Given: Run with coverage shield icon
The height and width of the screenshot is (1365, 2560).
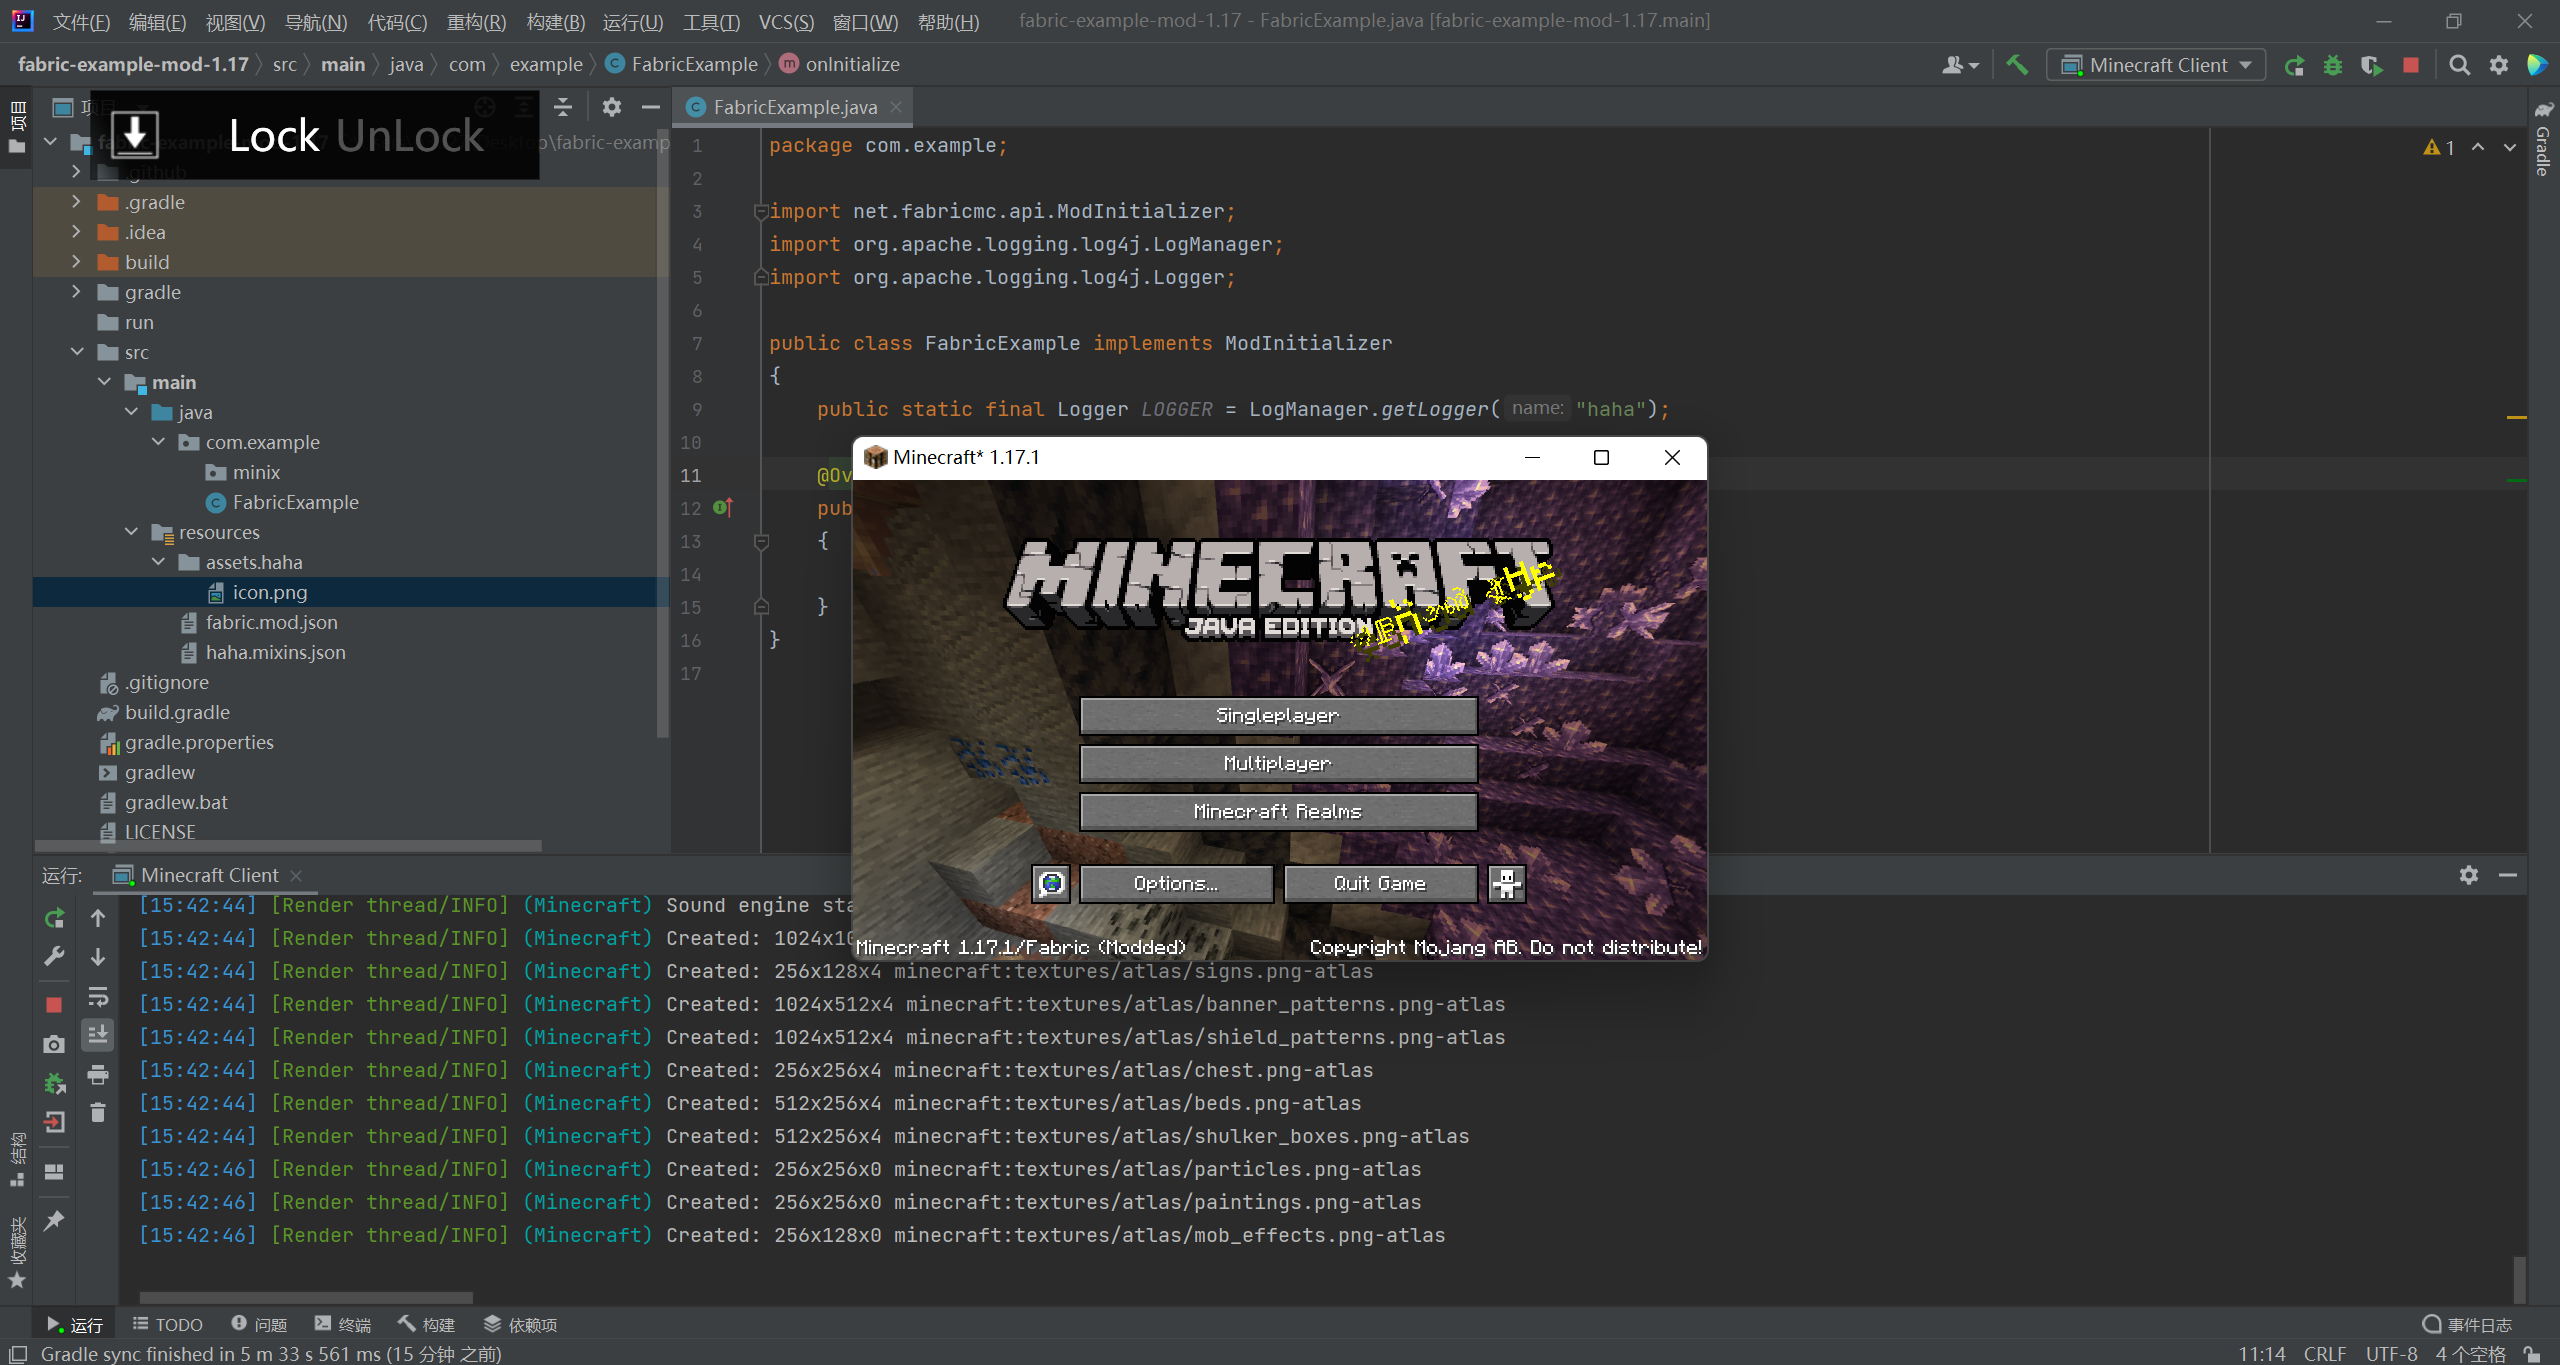Looking at the screenshot, I should [2371, 65].
